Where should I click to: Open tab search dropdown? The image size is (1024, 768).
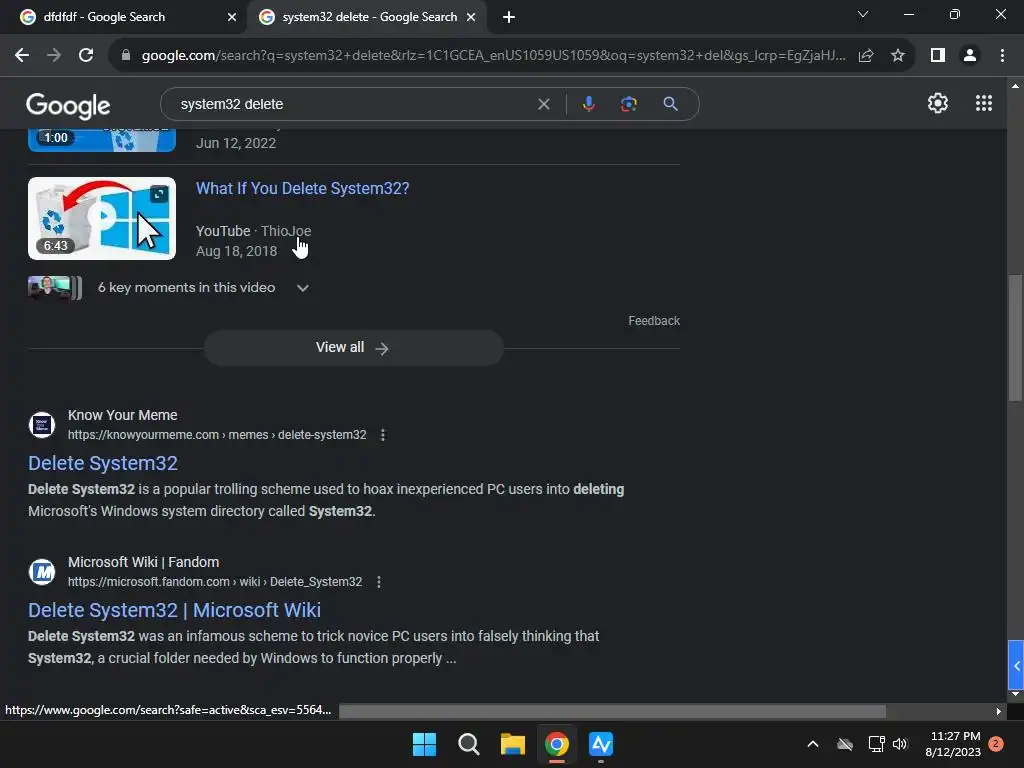coord(863,14)
